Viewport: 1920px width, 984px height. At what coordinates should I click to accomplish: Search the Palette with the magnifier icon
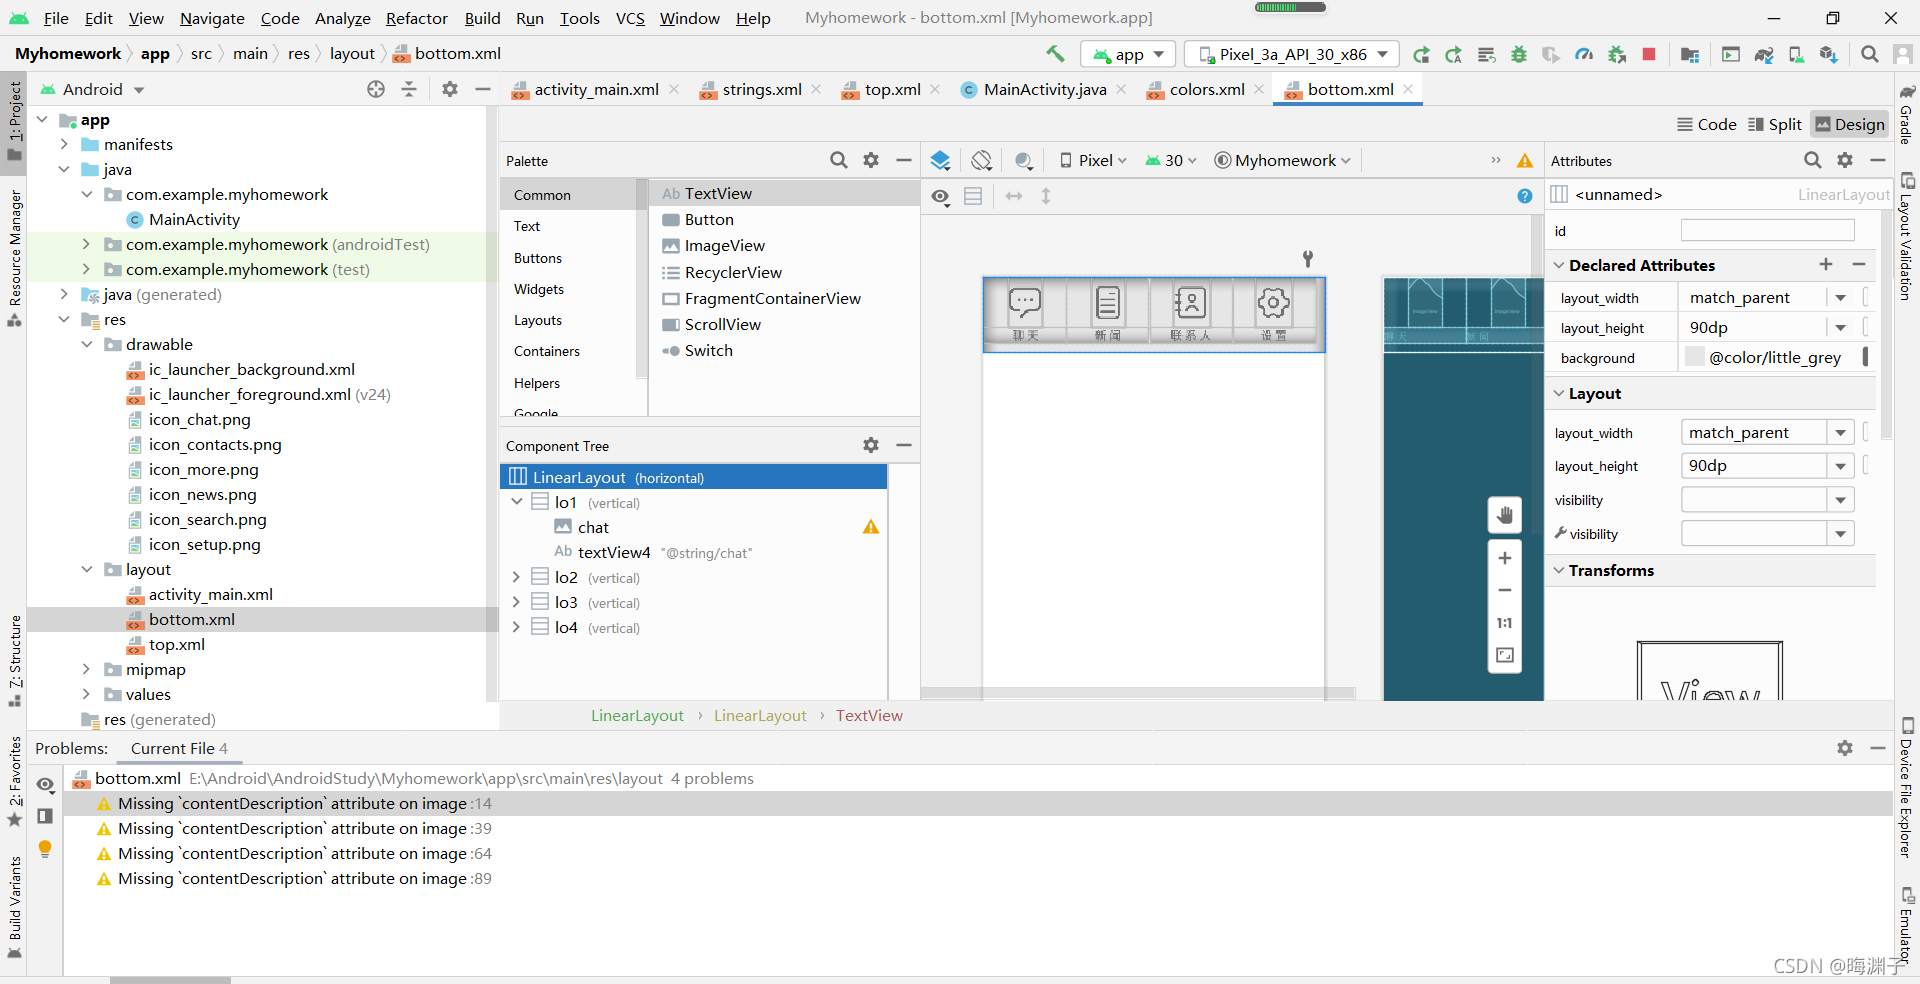(839, 160)
